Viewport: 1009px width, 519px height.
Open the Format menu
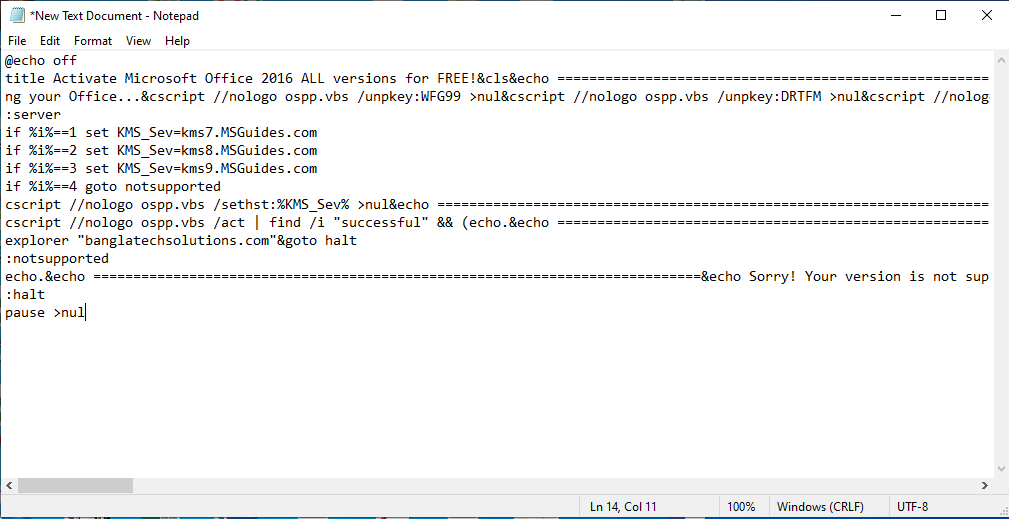[93, 41]
